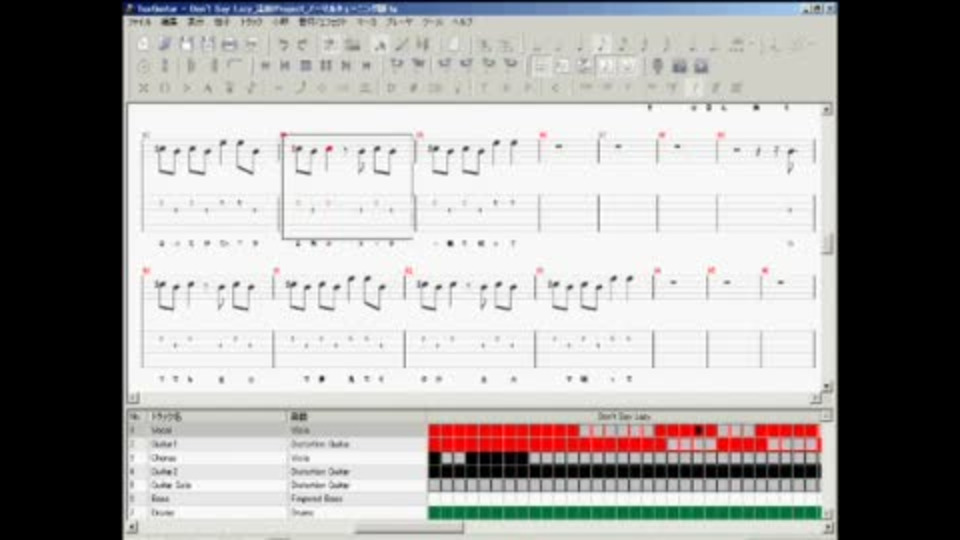Open the プレーヤ (Player) menu

point(400,21)
